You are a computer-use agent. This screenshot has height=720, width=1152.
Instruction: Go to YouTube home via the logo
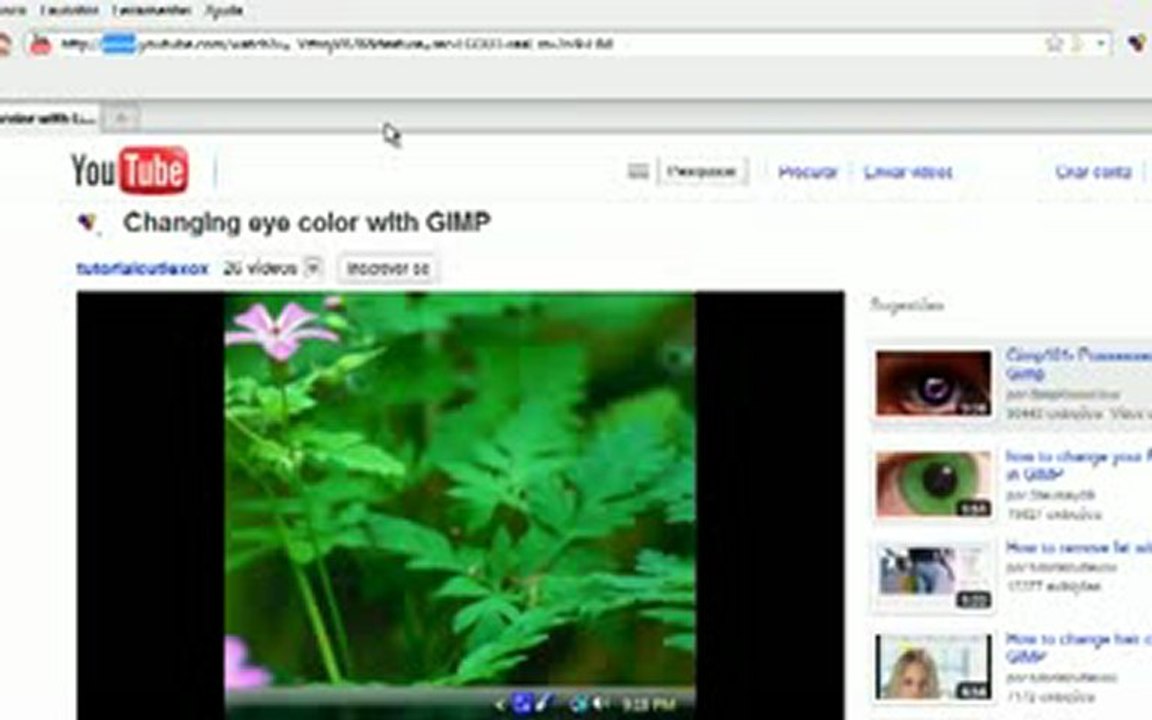[x=129, y=170]
